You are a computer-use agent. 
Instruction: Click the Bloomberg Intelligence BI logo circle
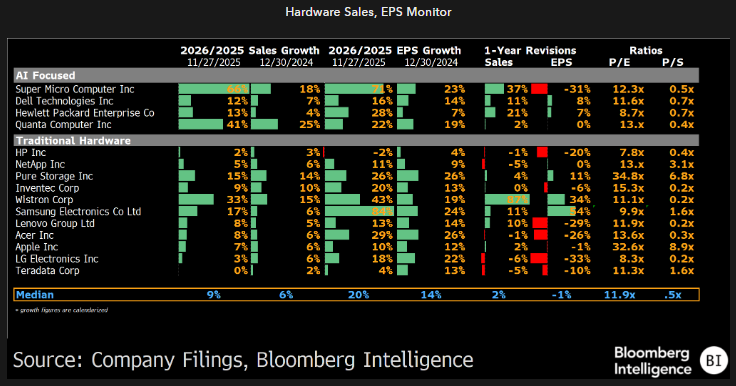(x=713, y=361)
